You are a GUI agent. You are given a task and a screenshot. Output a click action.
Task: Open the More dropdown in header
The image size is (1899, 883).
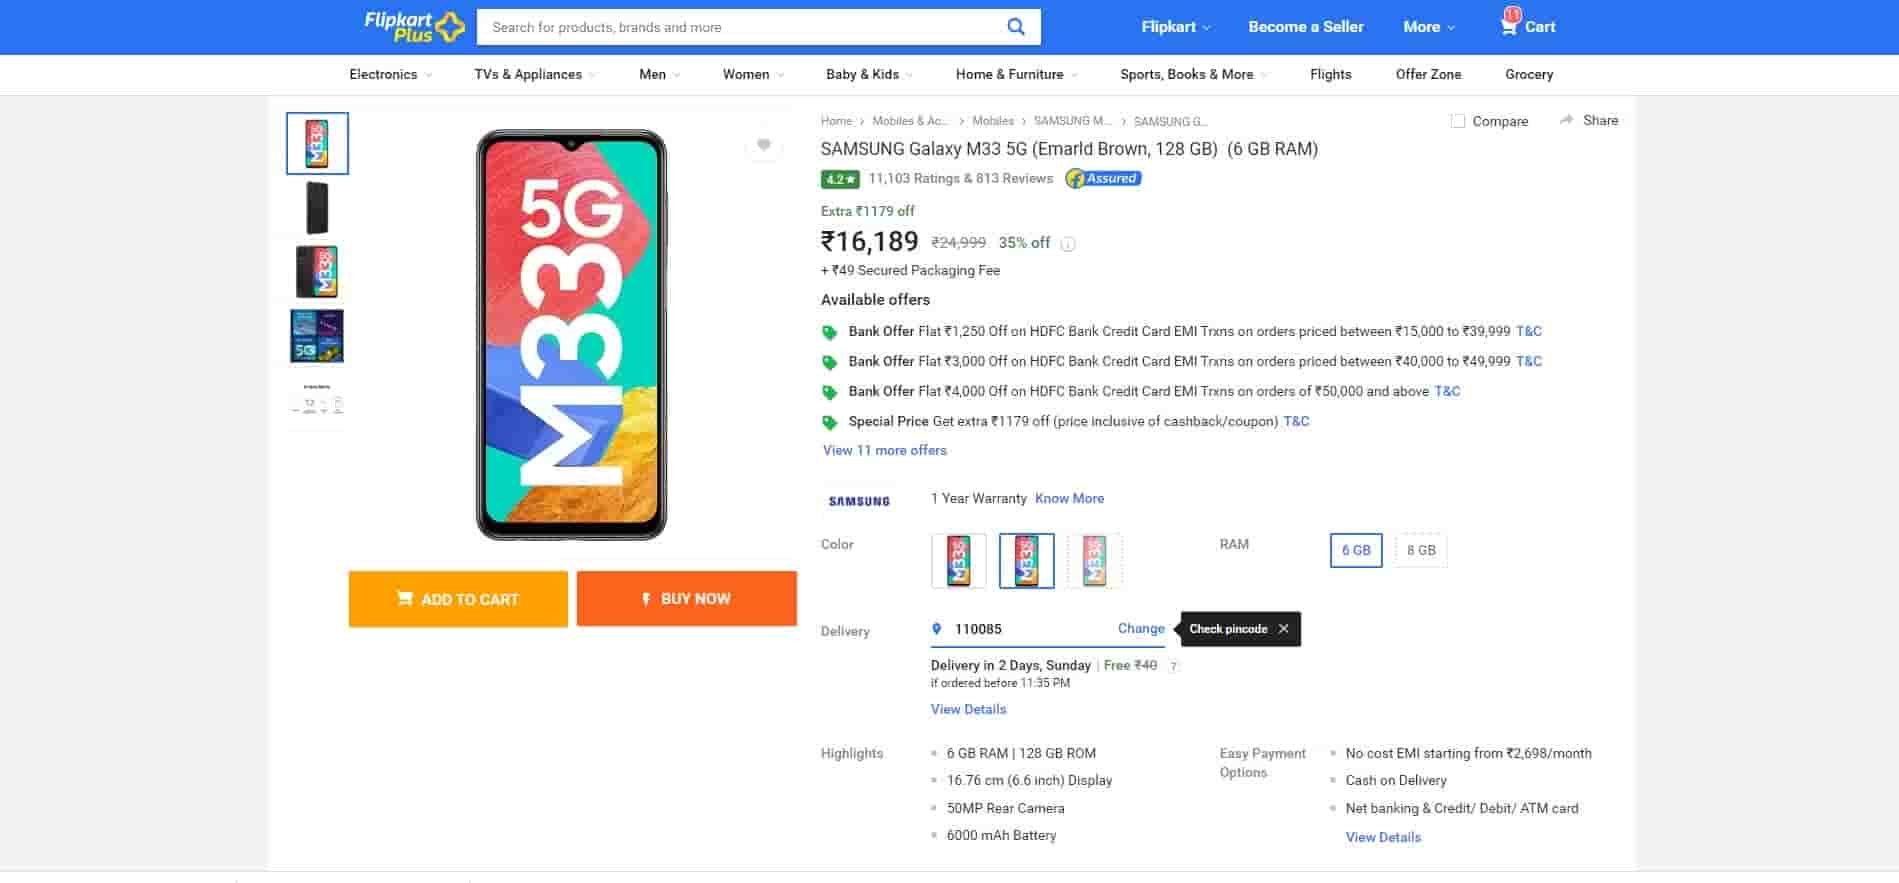(x=1428, y=27)
